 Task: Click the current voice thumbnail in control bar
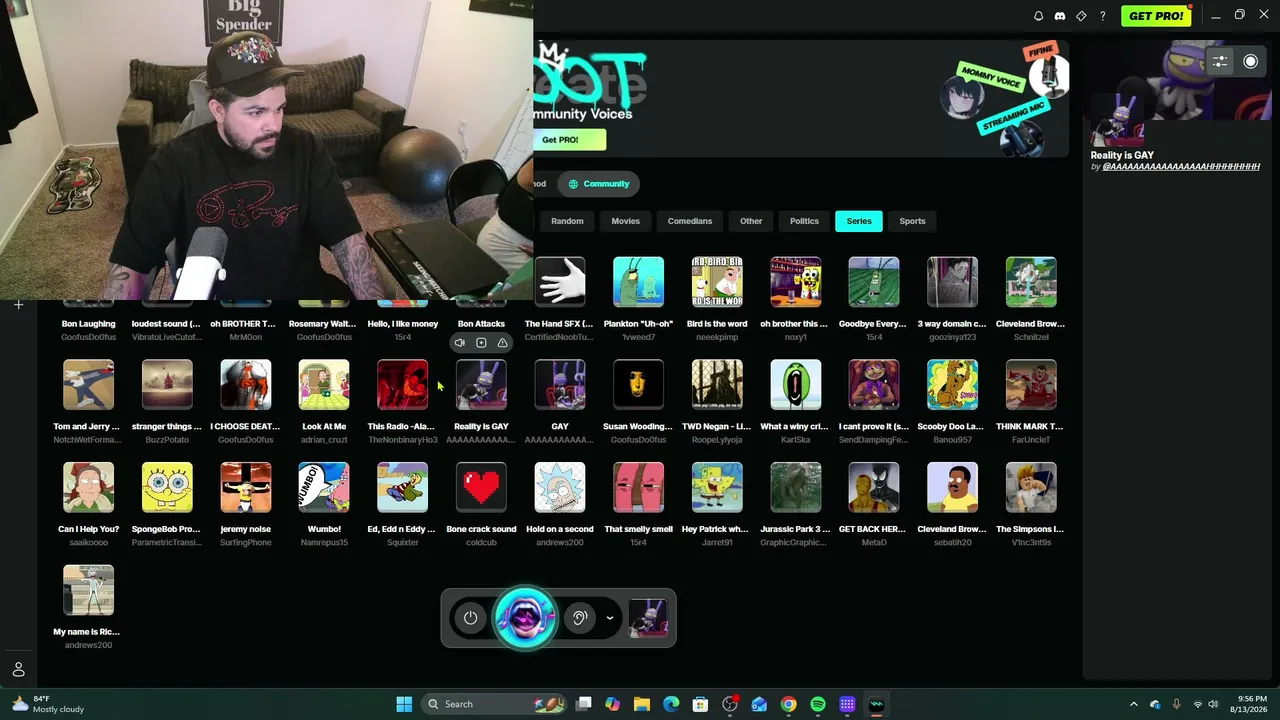tap(648, 618)
